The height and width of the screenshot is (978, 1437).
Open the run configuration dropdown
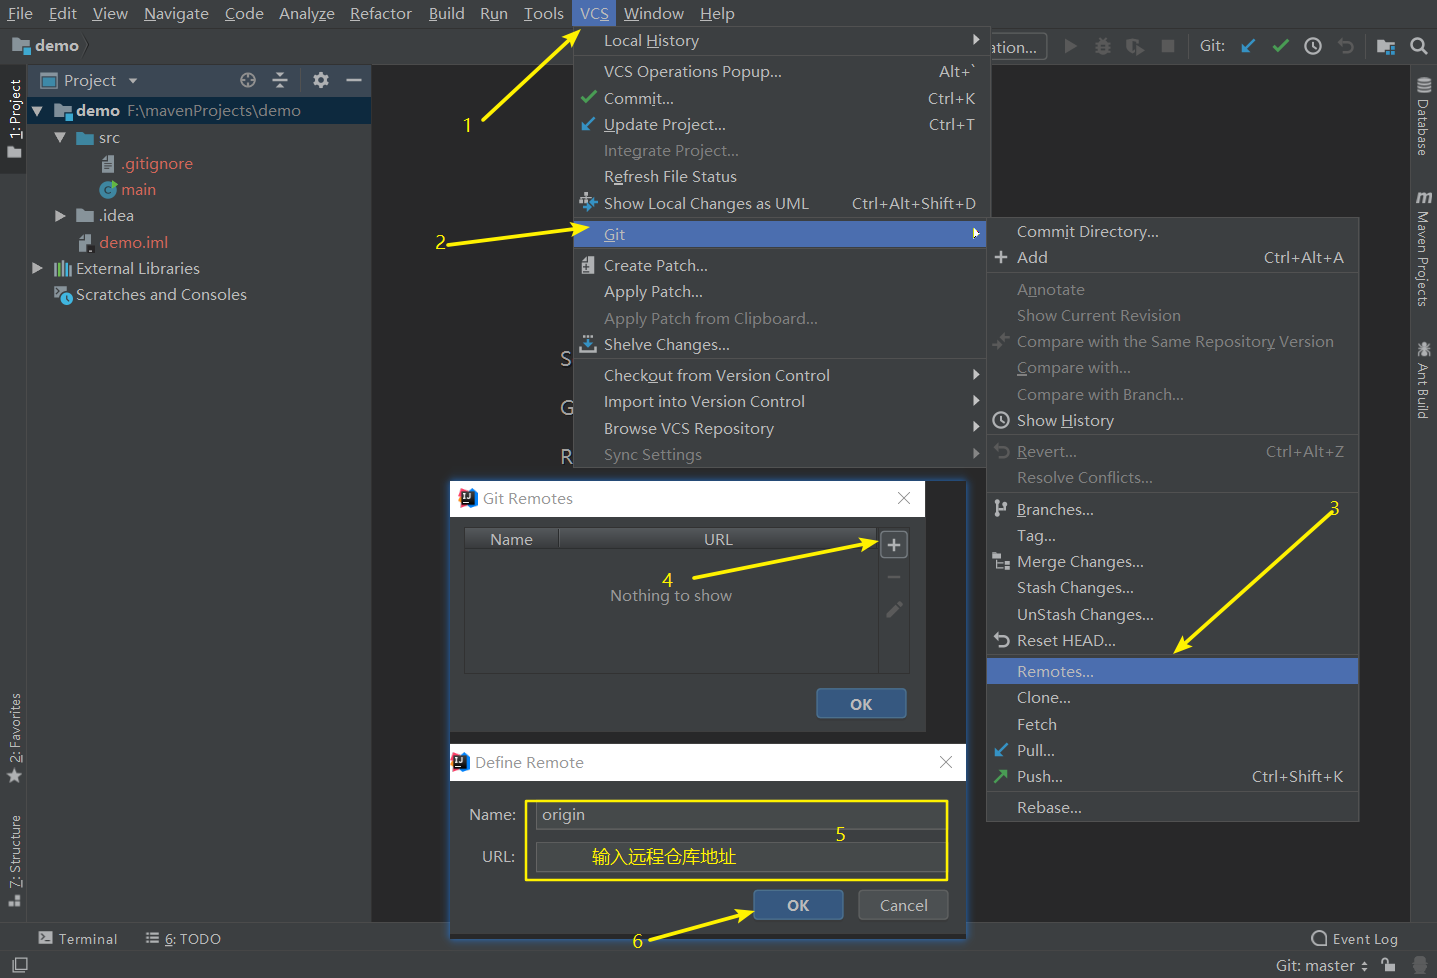[1018, 46]
